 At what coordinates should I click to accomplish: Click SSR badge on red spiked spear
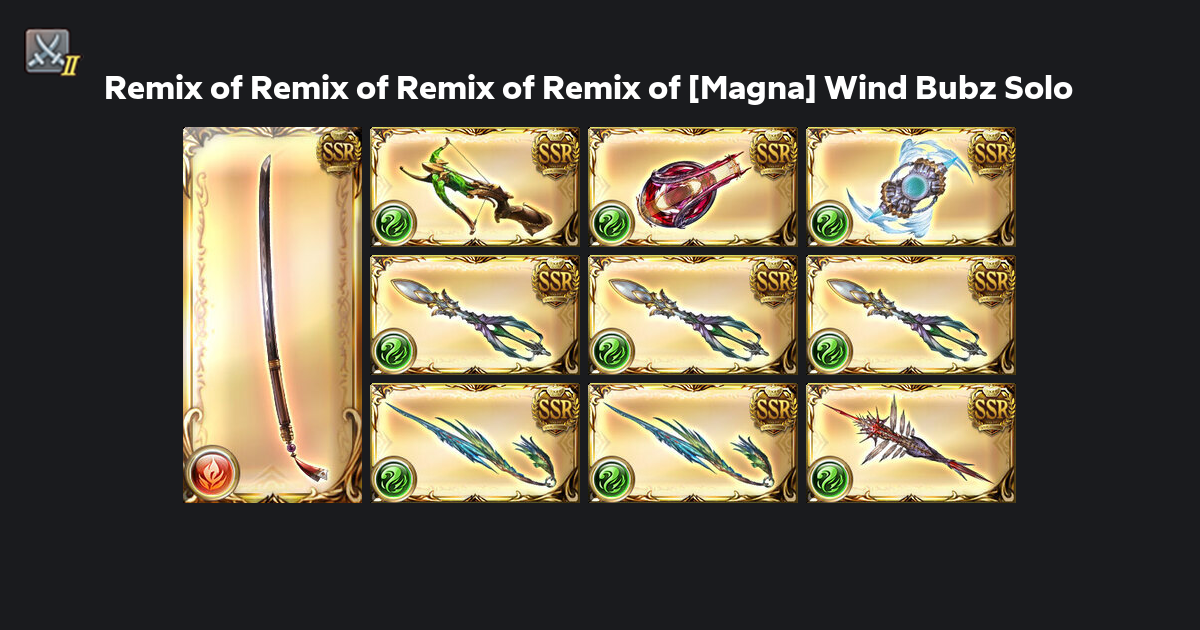click(x=992, y=407)
